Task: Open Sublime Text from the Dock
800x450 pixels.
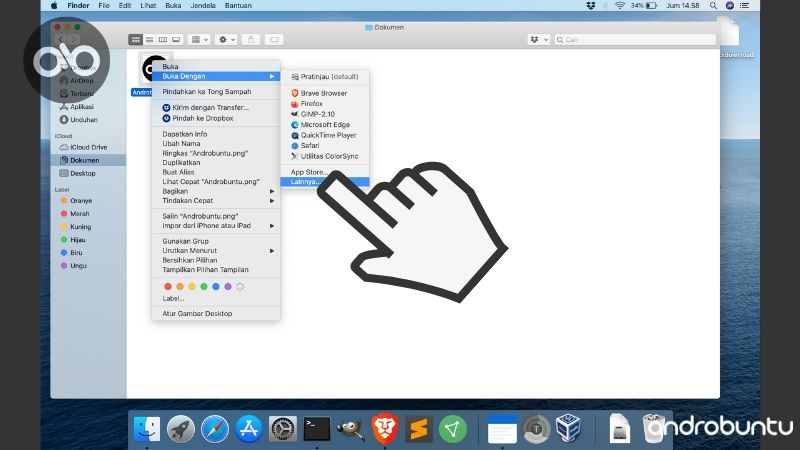Action: click(418, 429)
